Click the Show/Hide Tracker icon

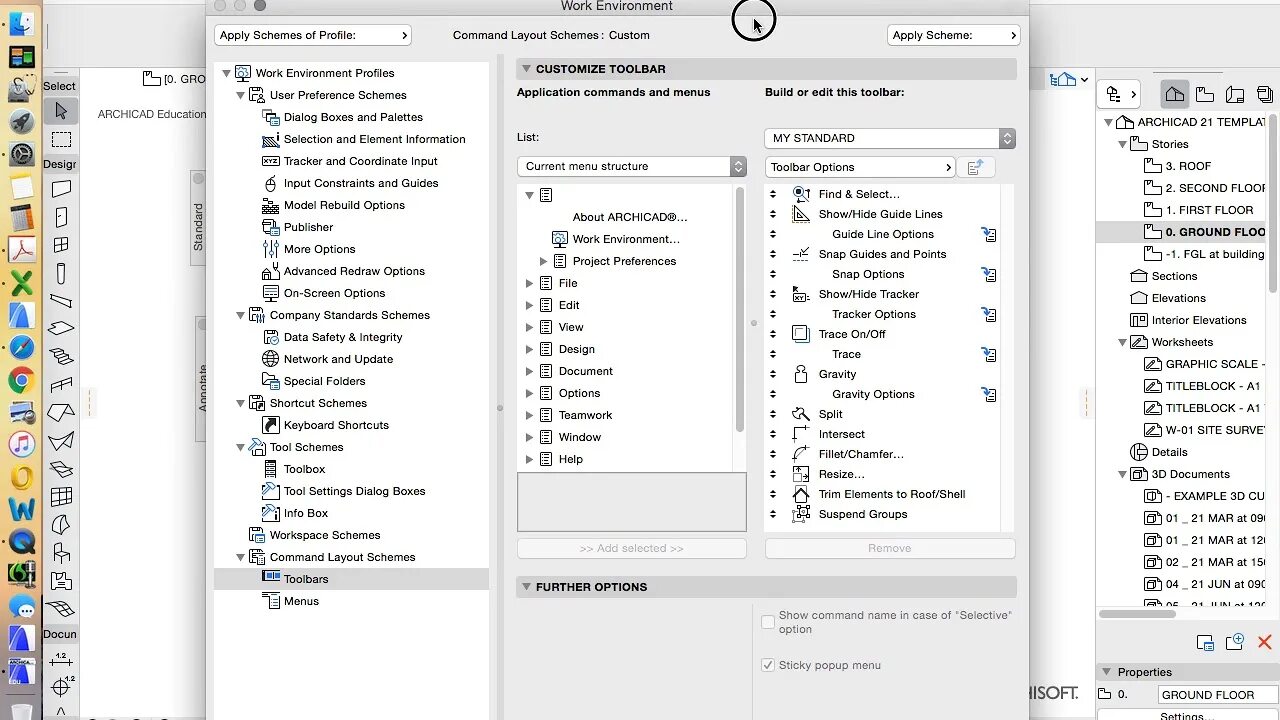tap(801, 294)
